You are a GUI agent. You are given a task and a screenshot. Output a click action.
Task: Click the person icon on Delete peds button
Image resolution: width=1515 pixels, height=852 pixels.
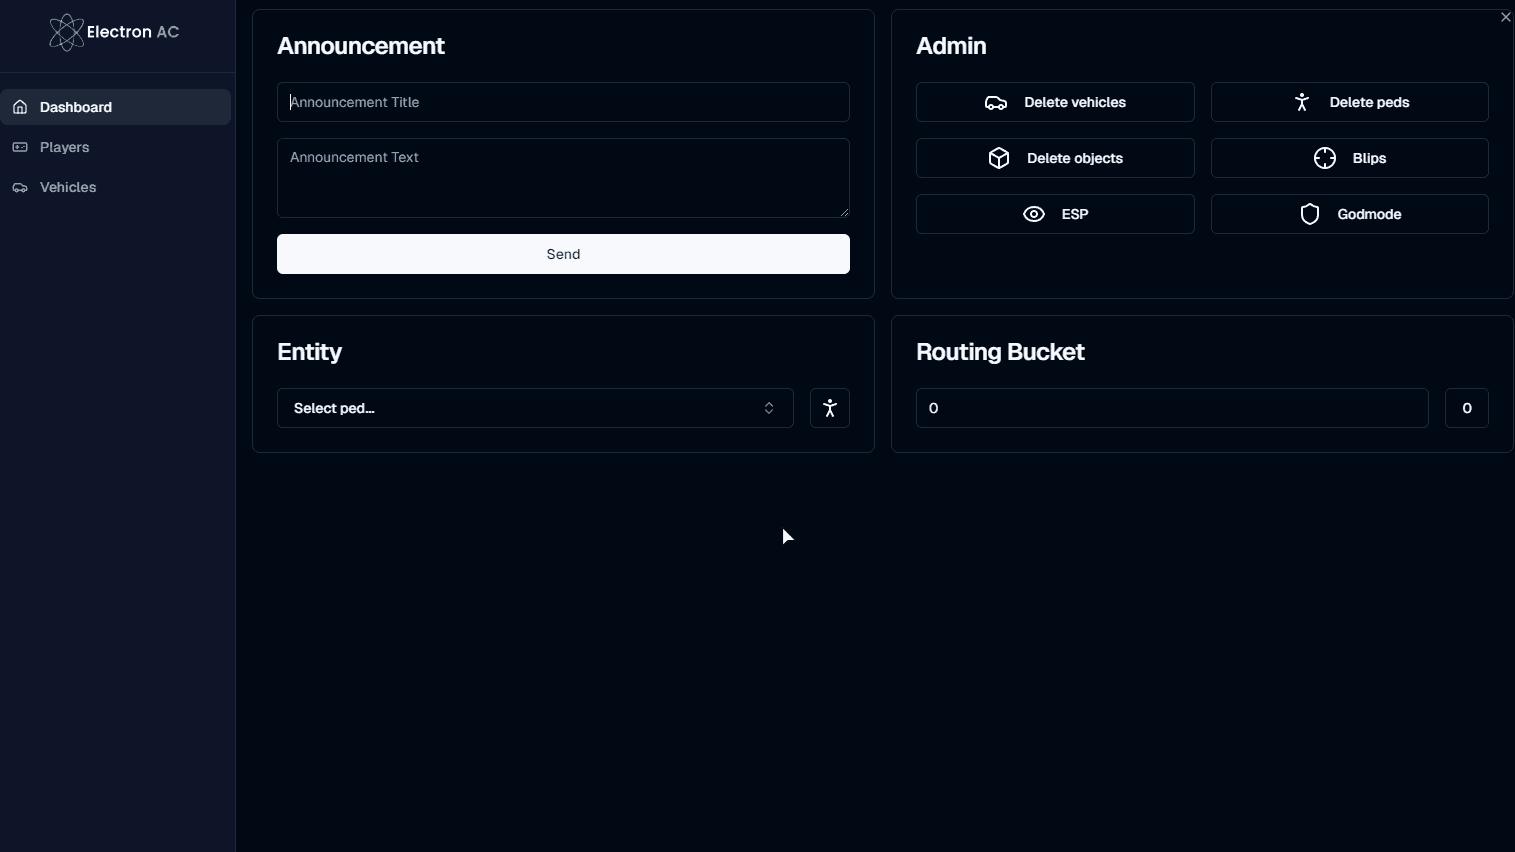1302,102
